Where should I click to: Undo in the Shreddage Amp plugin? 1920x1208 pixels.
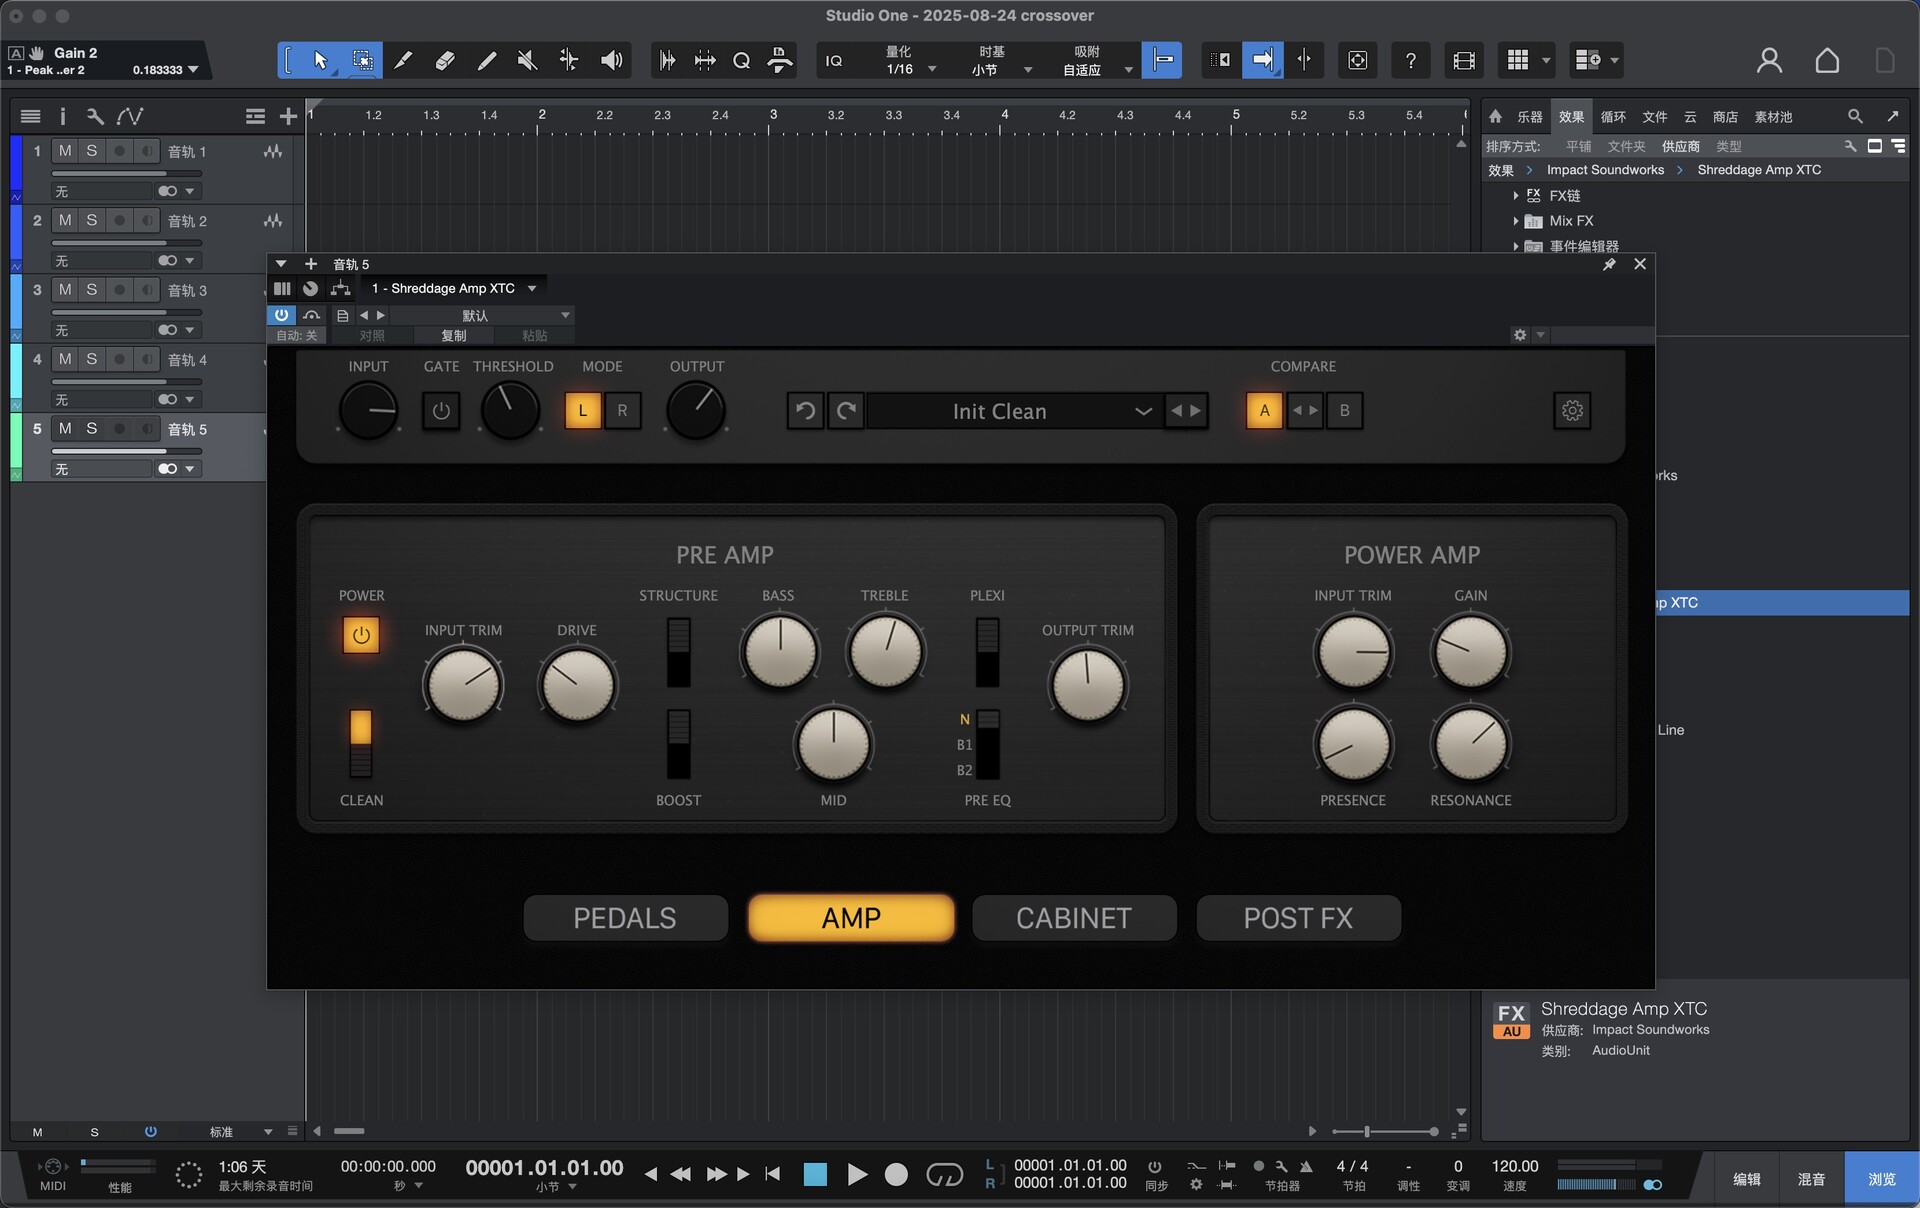point(805,411)
